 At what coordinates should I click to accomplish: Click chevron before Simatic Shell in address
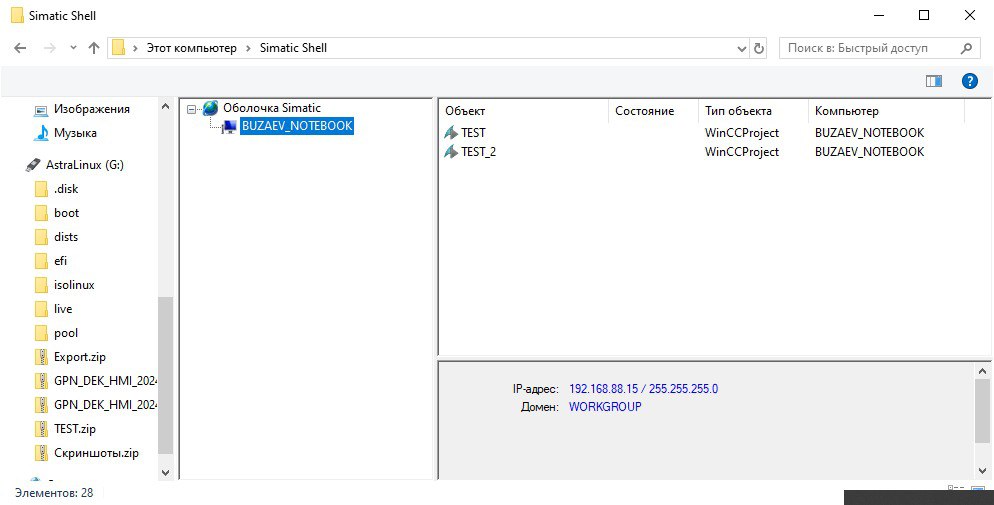248,48
